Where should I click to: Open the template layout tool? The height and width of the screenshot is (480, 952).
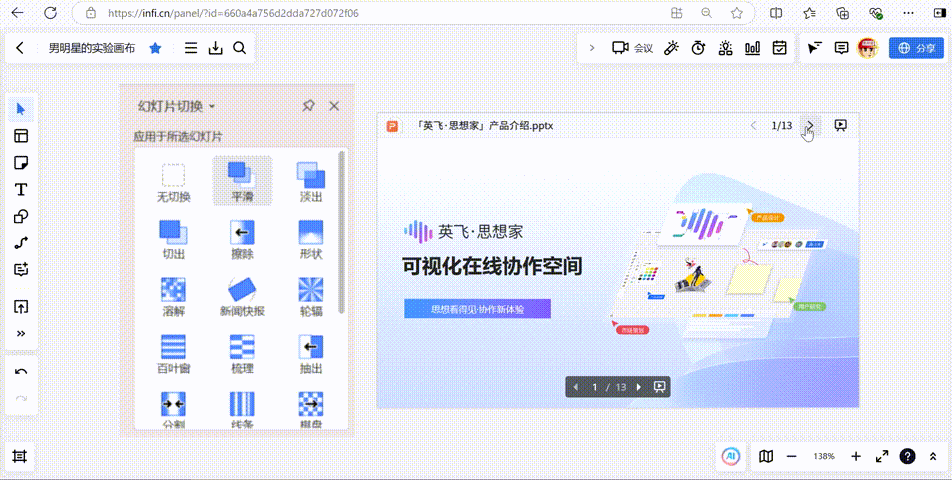[x=21, y=136]
